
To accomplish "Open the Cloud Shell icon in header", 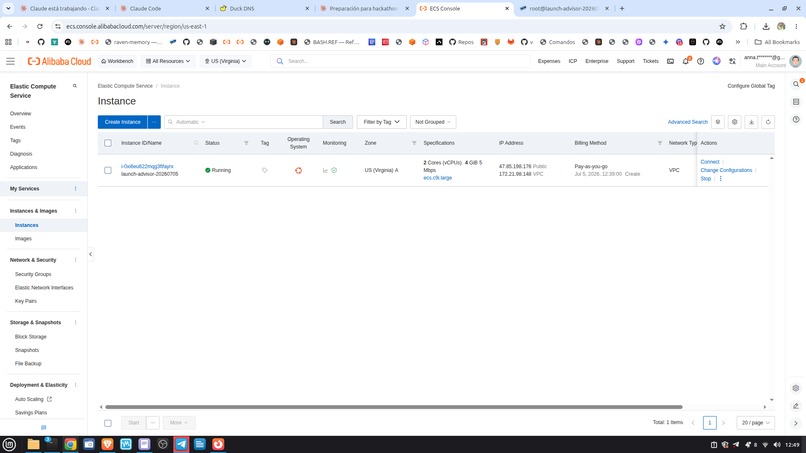I will pyautogui.click(x=670, y=61).
